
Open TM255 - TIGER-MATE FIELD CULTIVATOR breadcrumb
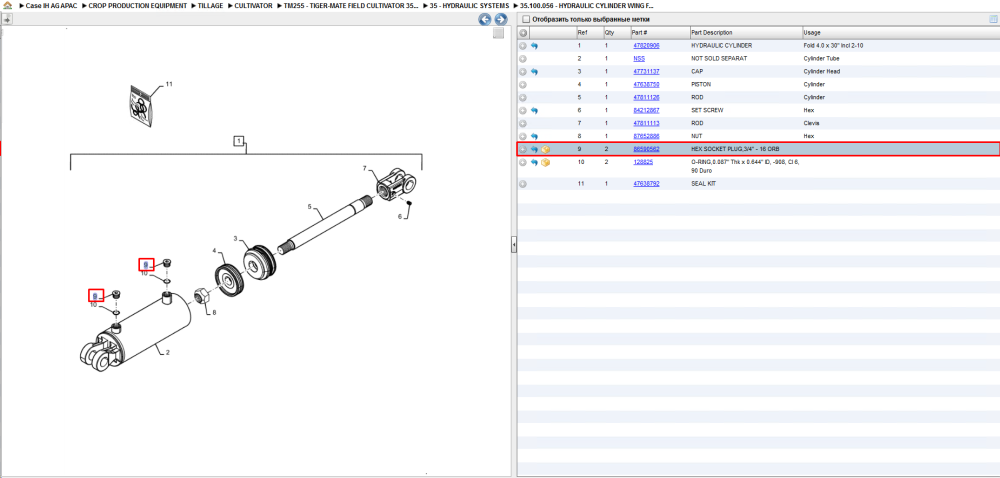(351, 5)
